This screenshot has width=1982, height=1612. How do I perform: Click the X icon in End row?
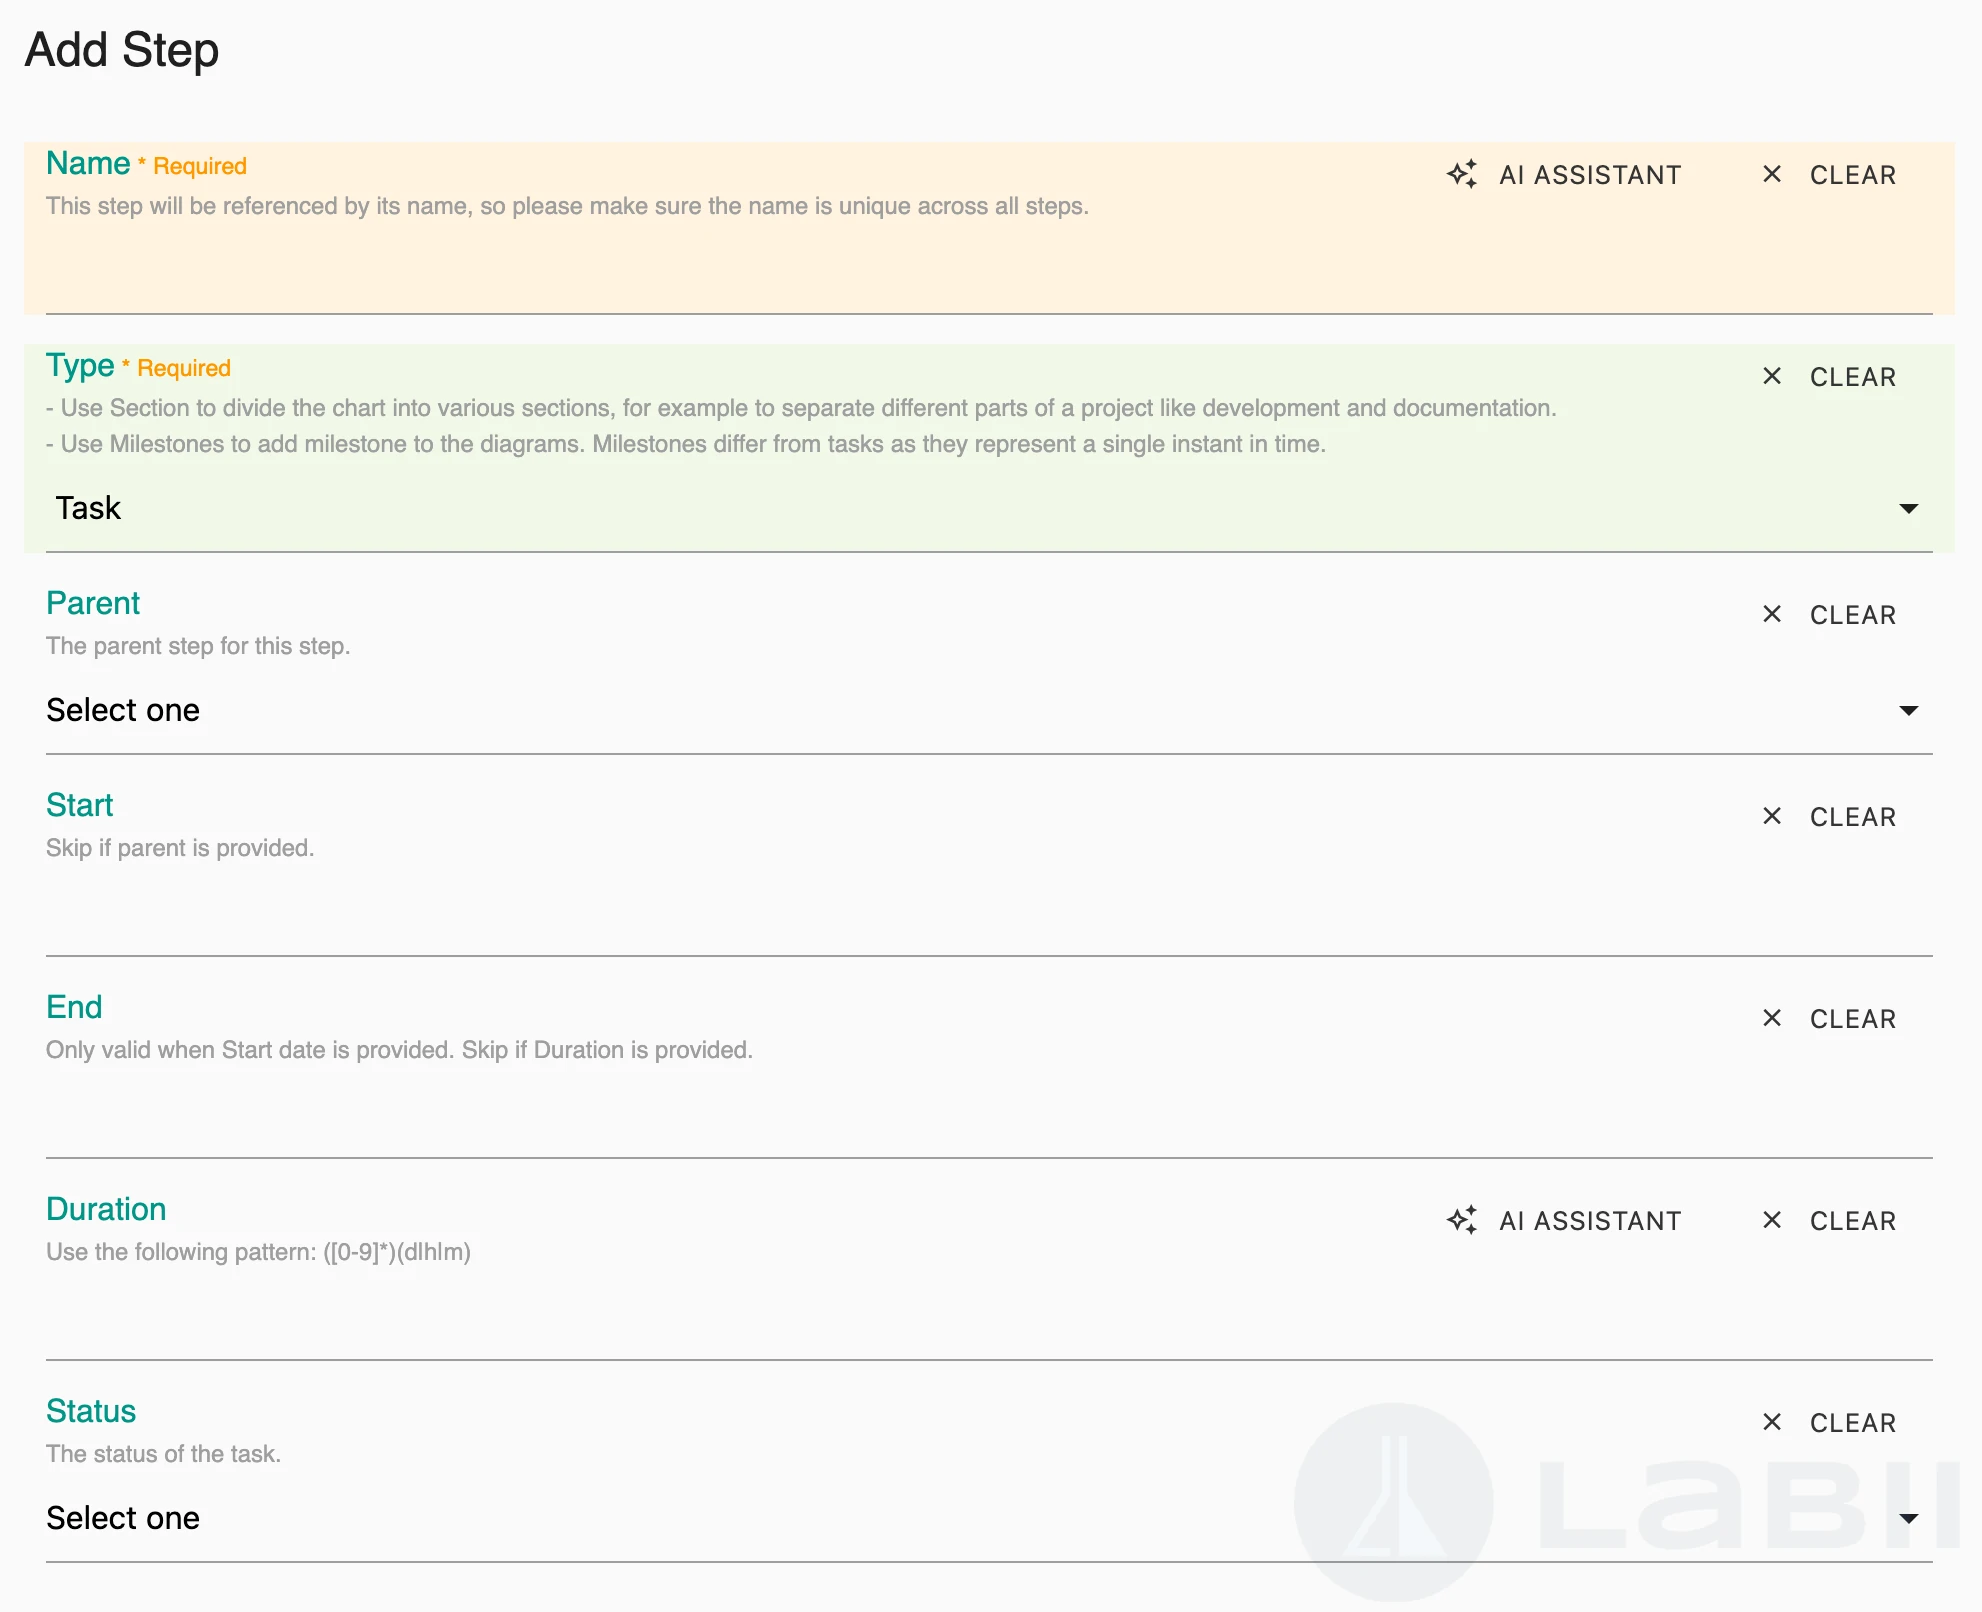pyautogui.click(x=1772, y=1018)
